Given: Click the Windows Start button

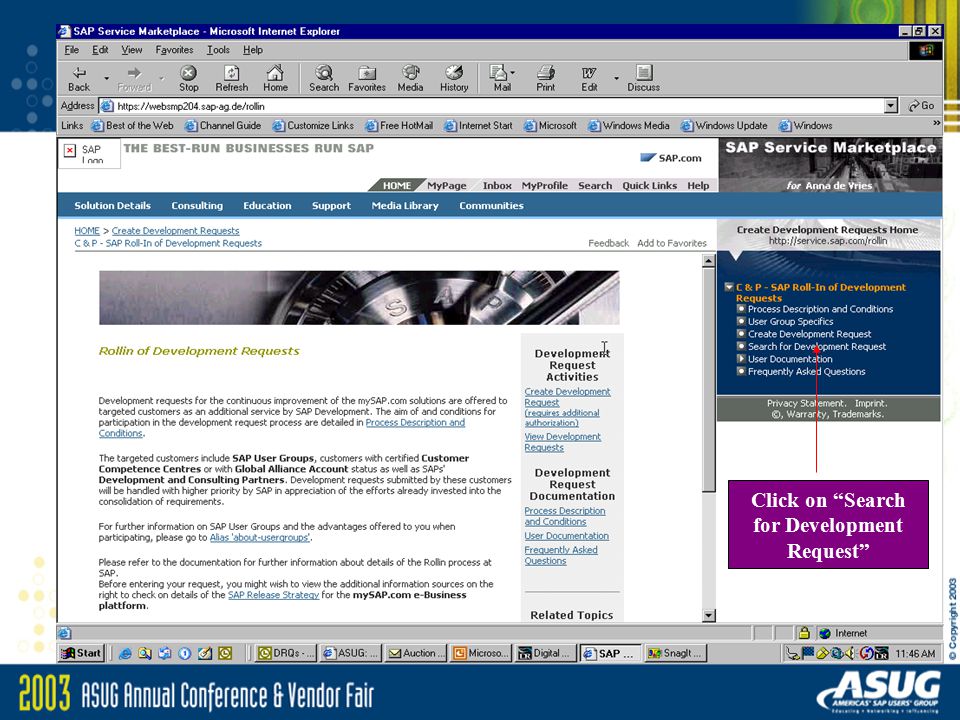Looking at the screenshot, I should coord(81,653).
